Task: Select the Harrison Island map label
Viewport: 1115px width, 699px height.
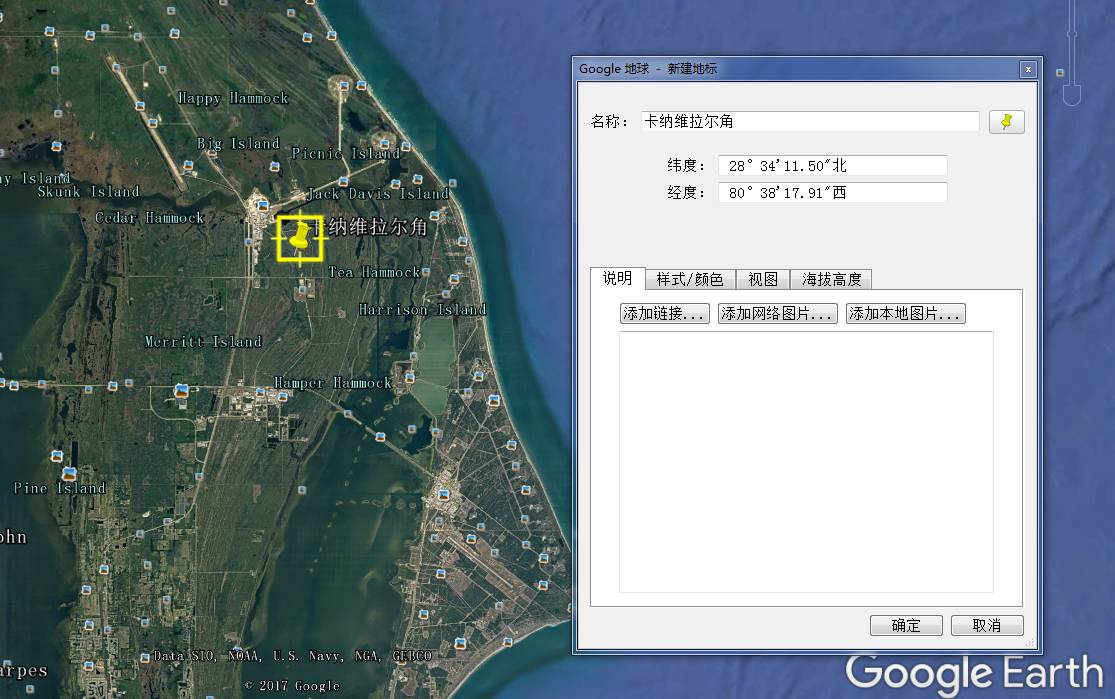Action: 423,309
